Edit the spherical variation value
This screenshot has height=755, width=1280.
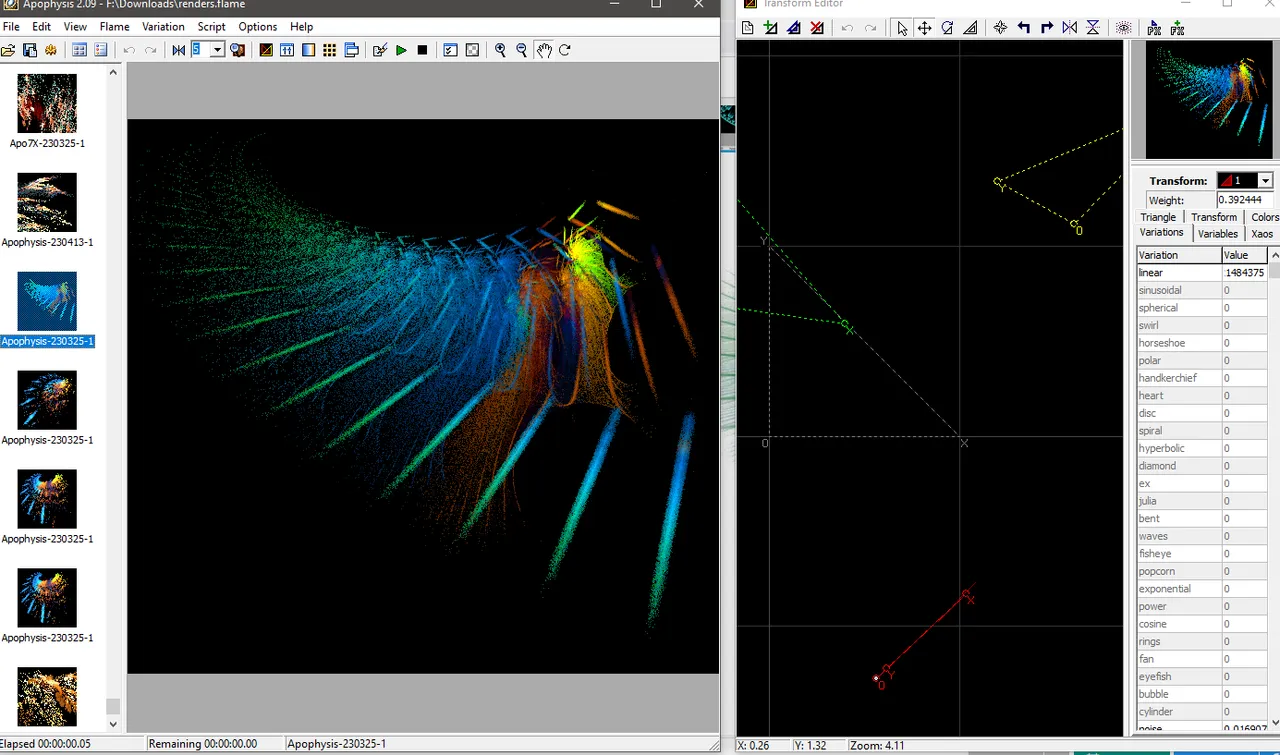point(1245,308)
